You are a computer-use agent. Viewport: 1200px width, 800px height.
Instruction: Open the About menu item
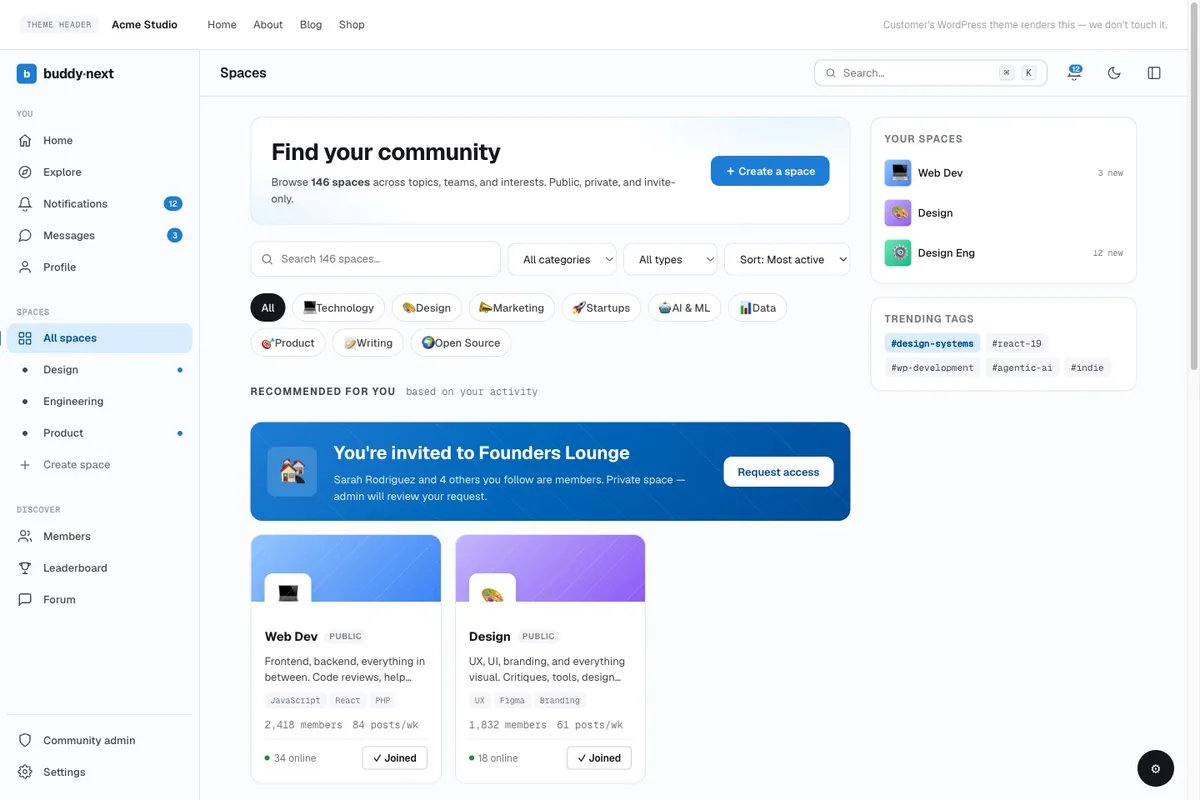[268, 24]
